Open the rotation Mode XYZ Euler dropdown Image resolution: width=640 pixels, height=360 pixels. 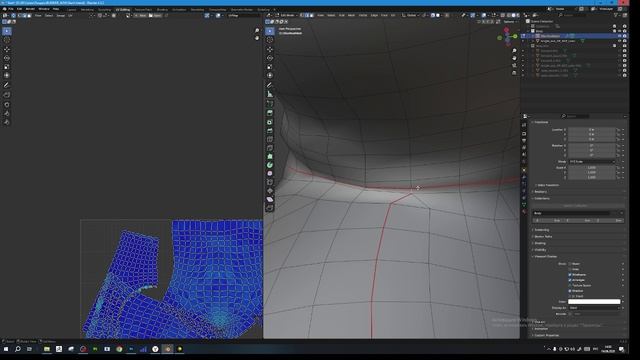point(591,162)
